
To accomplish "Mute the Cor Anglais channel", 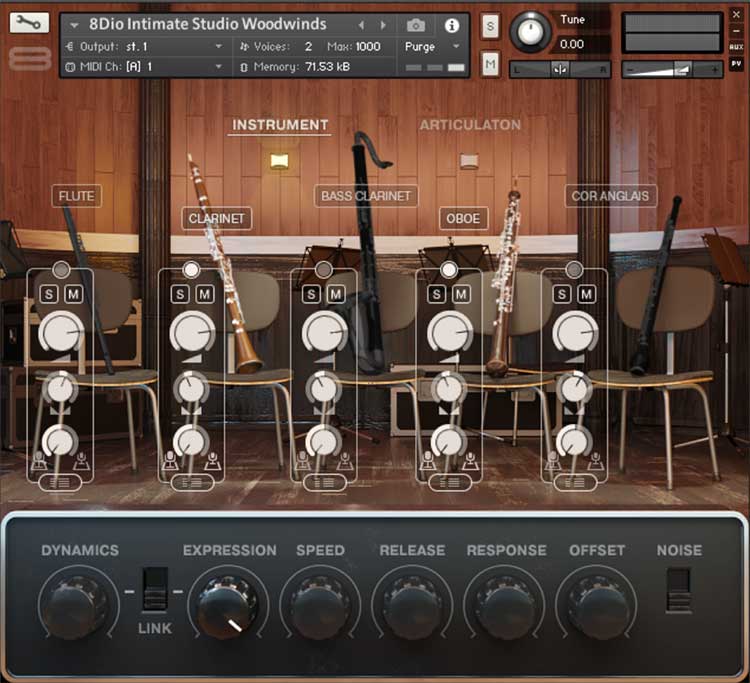I will pyautogui.click(x=586, y=294).
